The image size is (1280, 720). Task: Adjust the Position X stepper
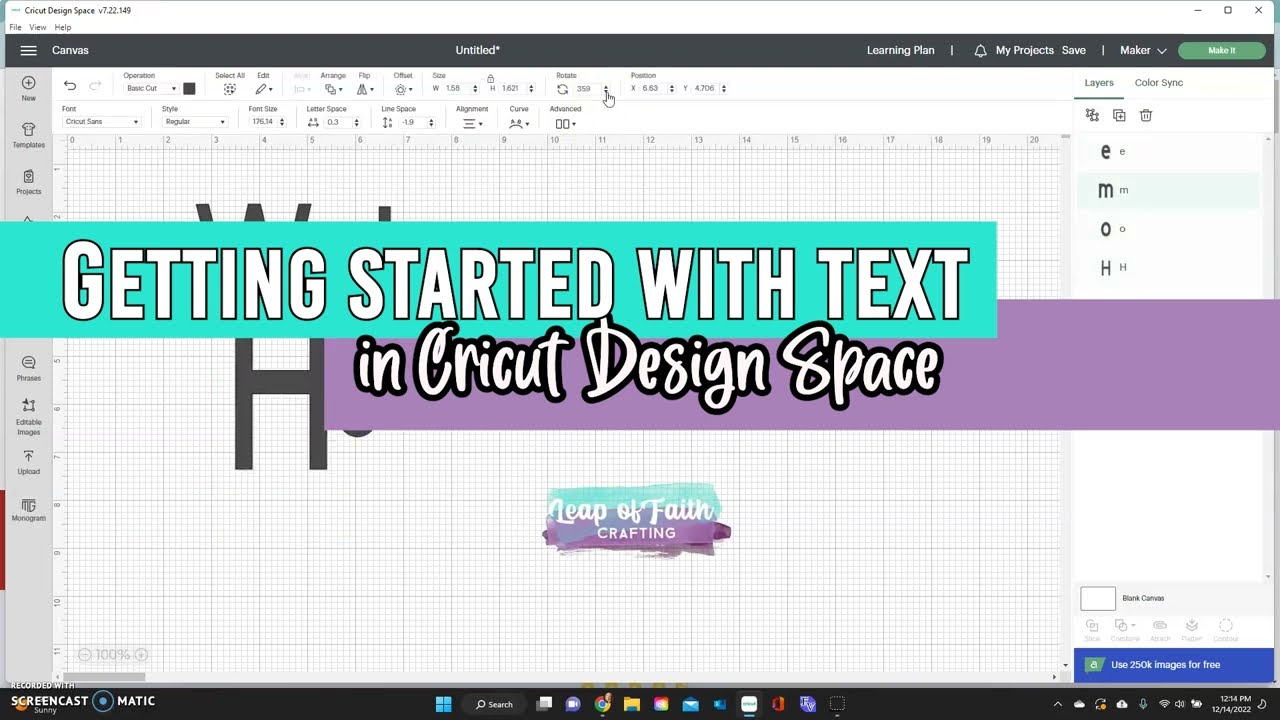point(671,89)
